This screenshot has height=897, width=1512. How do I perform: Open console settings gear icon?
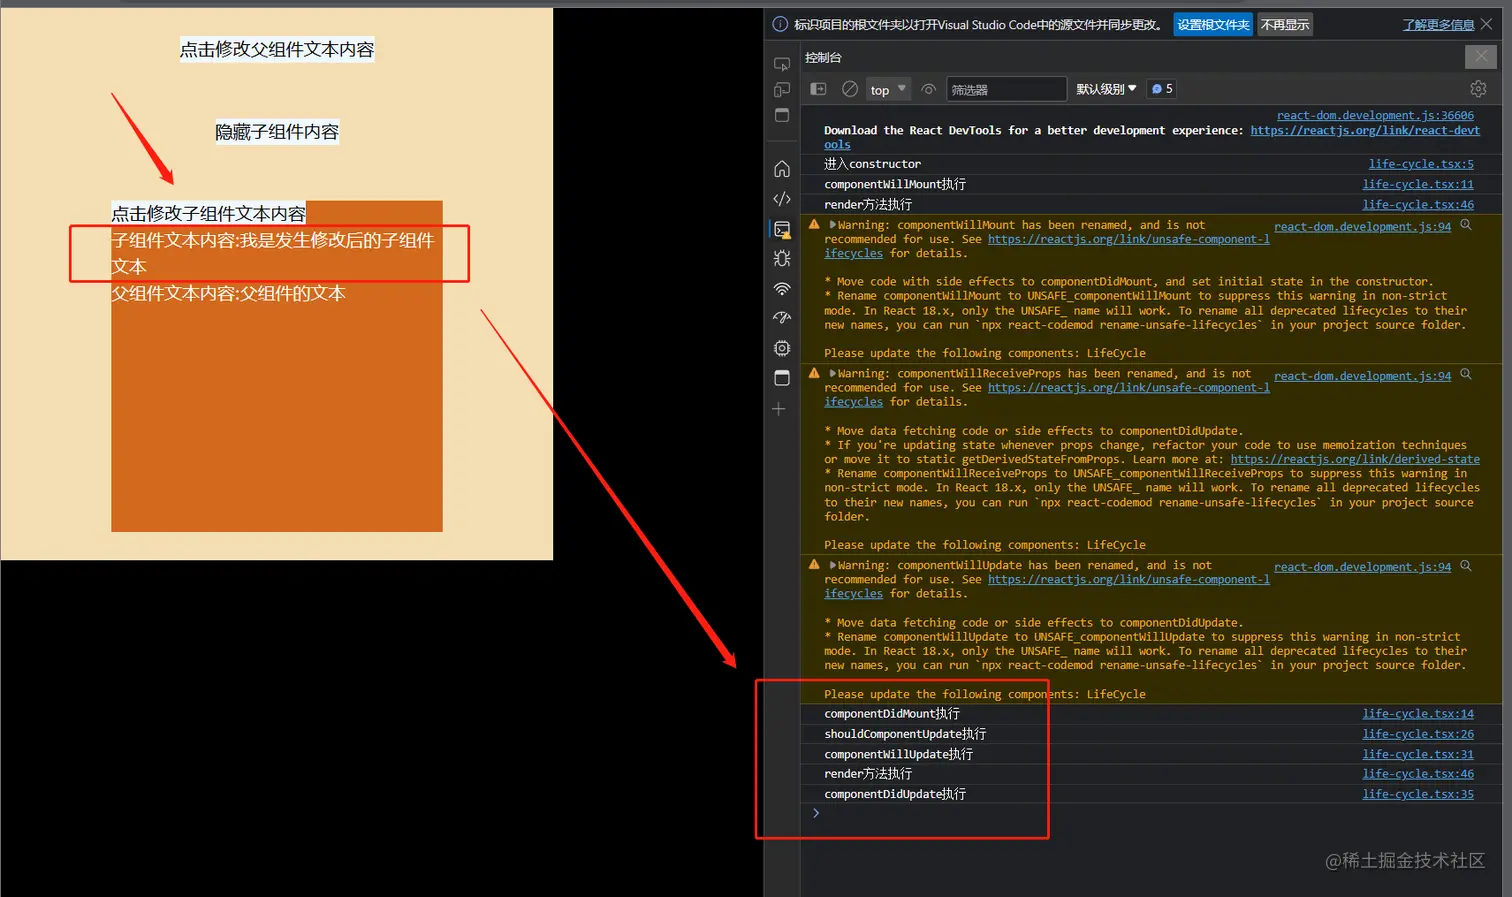[1478, 89]
